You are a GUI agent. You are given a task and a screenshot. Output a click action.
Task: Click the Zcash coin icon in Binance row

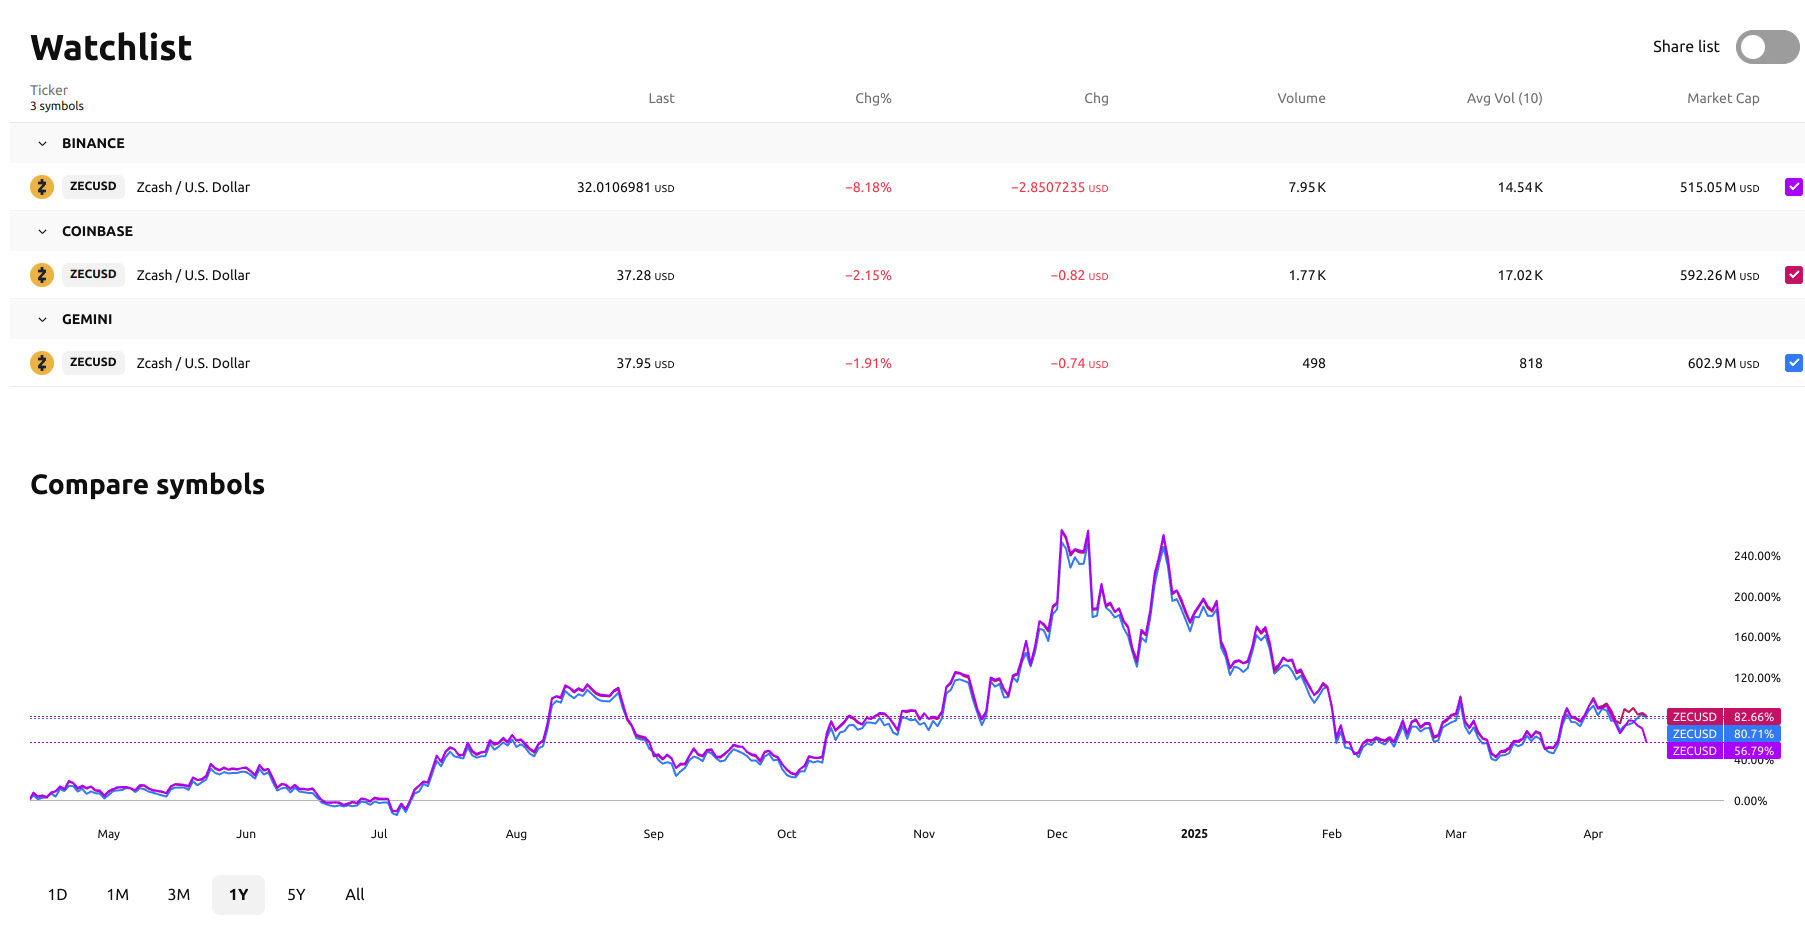42,187
